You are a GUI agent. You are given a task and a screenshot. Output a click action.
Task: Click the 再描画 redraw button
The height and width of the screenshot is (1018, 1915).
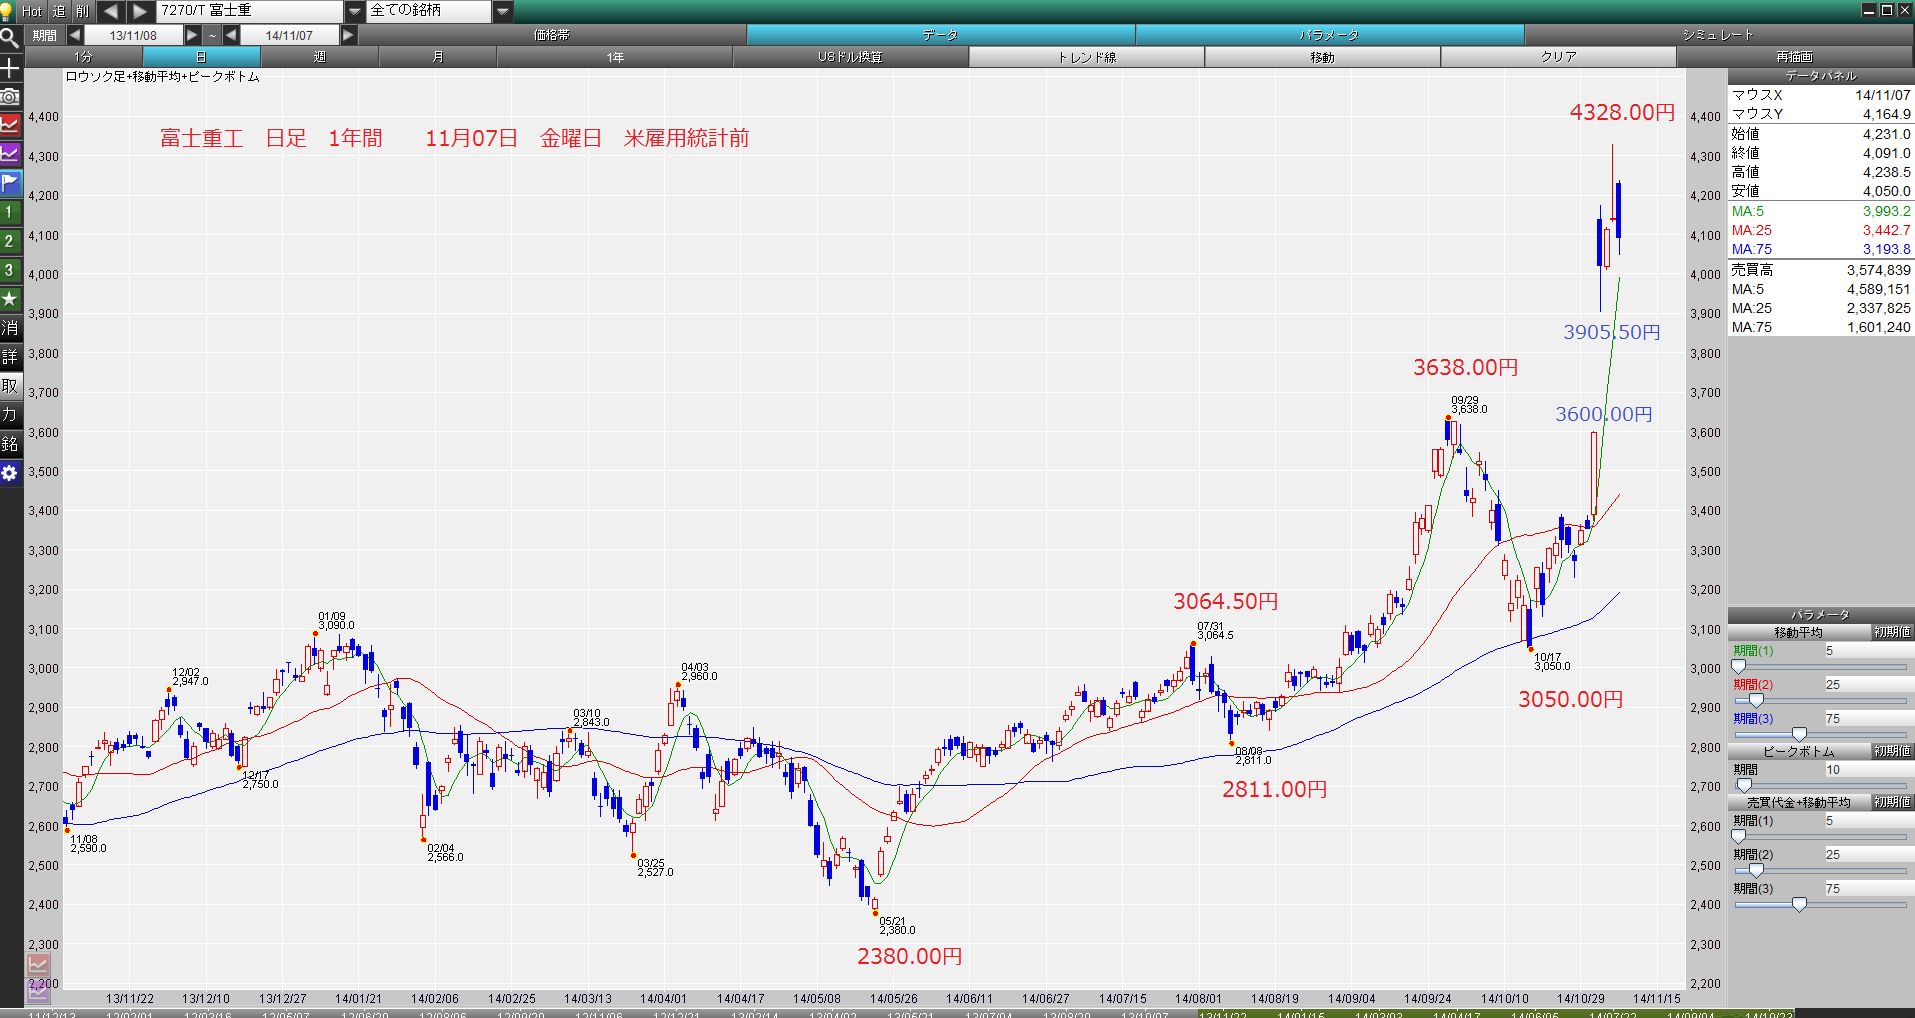[1794, 57]
